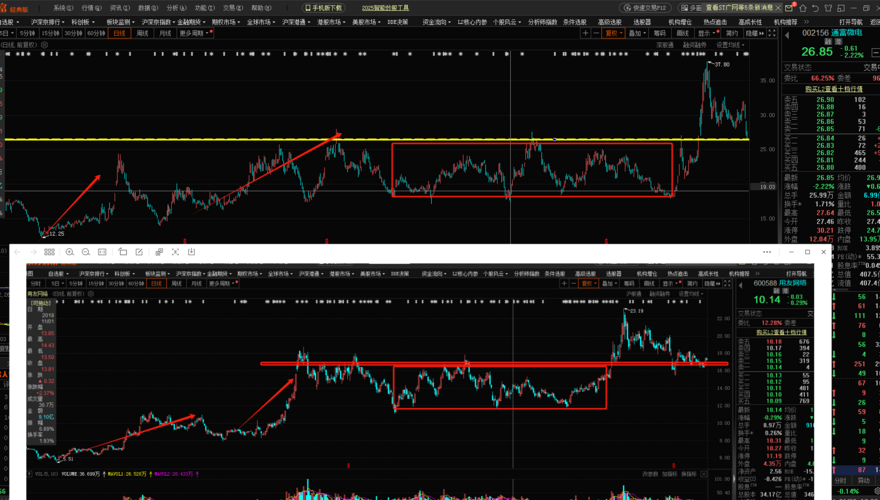Viewport: 880px width, 500px height.
Task: Open the 分析 menu
Action: click(176, 8)
